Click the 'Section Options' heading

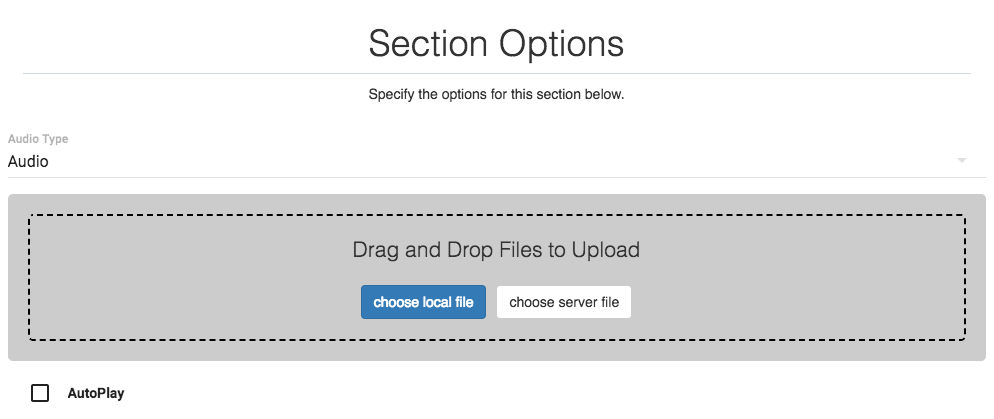(496, 44)
